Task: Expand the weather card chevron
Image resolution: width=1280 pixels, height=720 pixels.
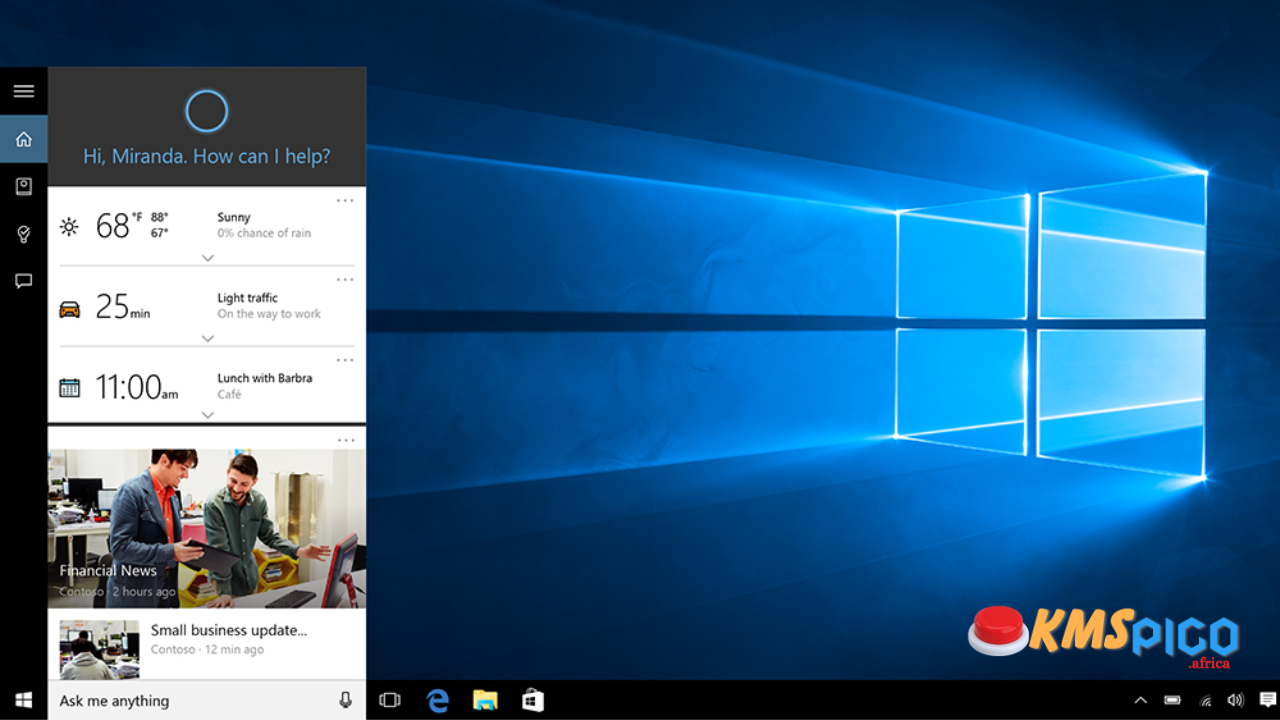Action: (x=208, y=258)
